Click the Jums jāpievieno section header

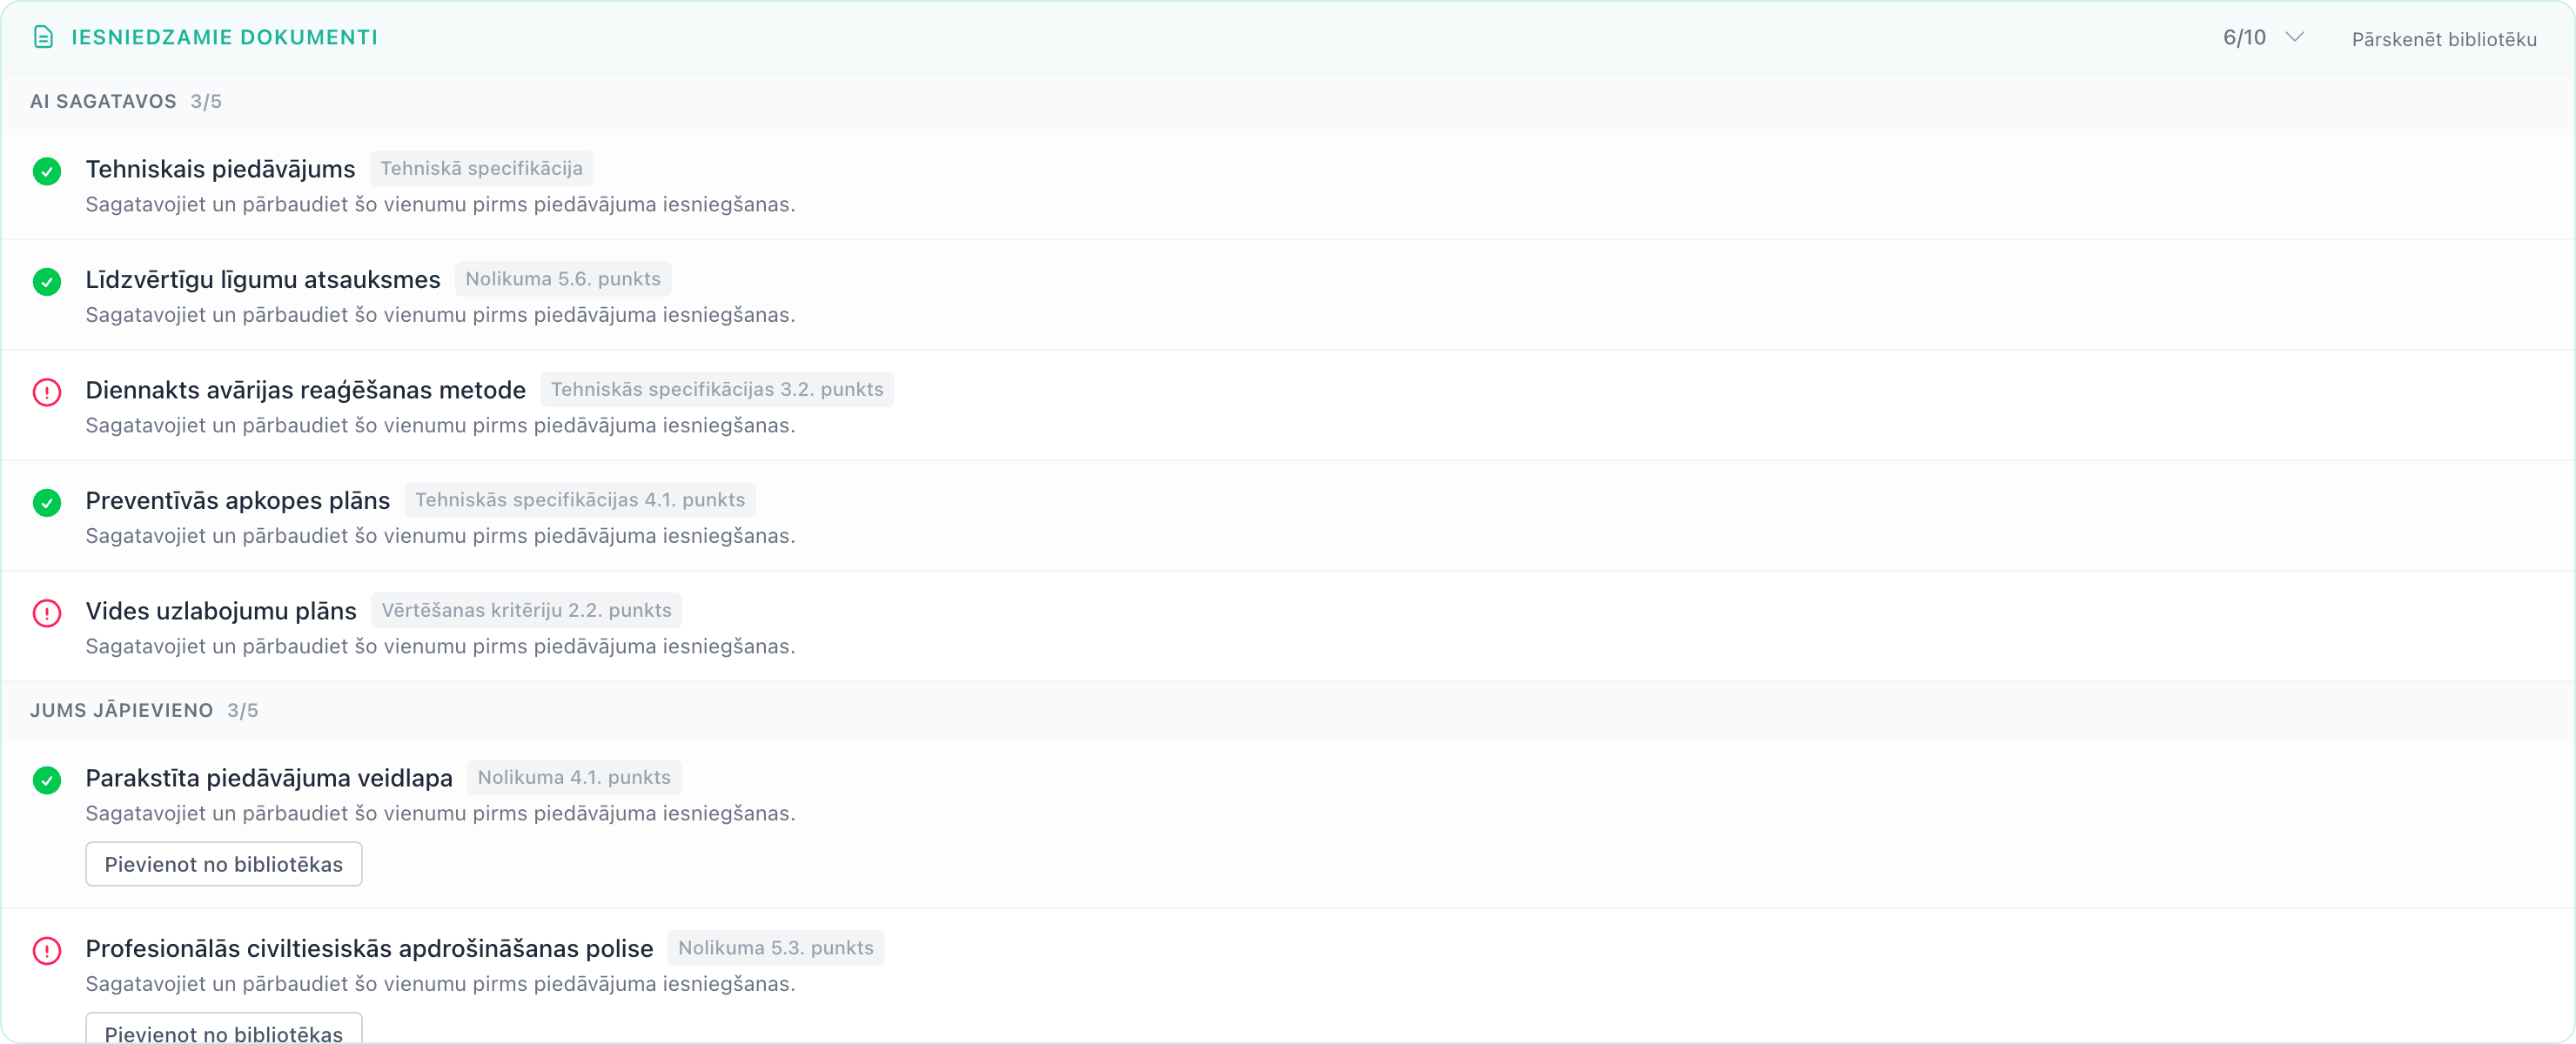coord(144,710)
